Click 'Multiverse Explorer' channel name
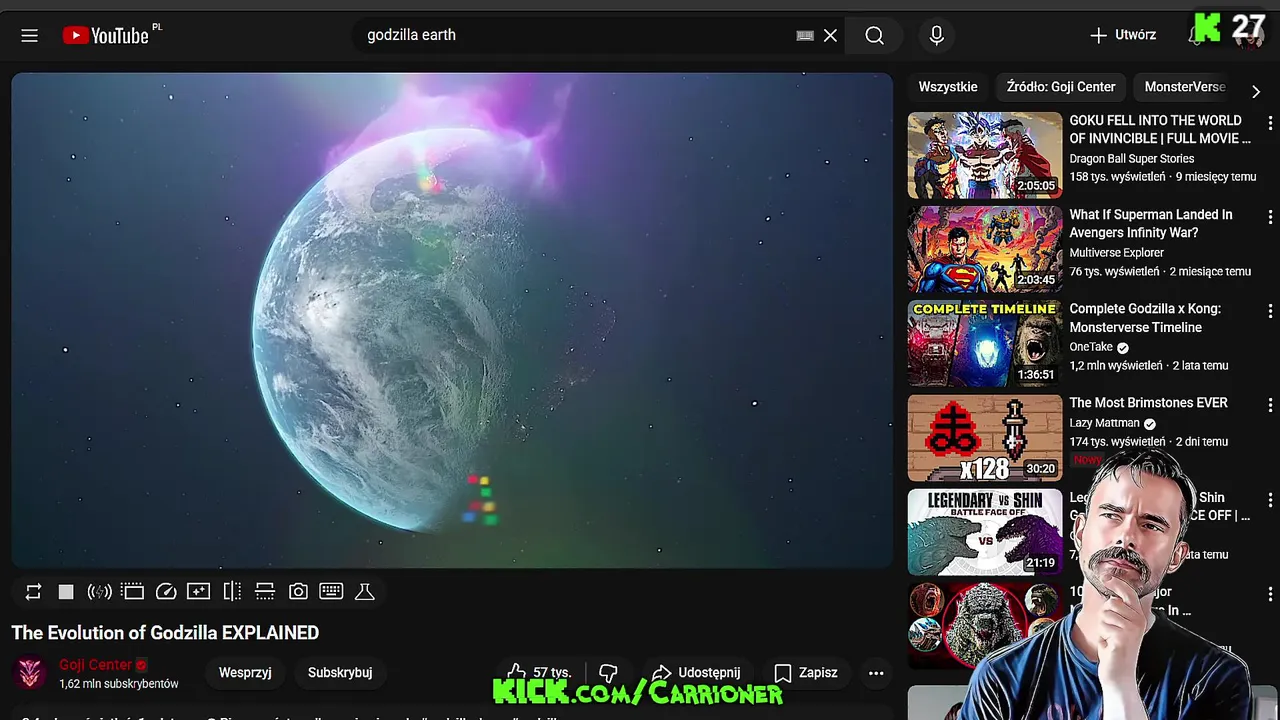This screenshot has width=1280, height=720. 1117,253
